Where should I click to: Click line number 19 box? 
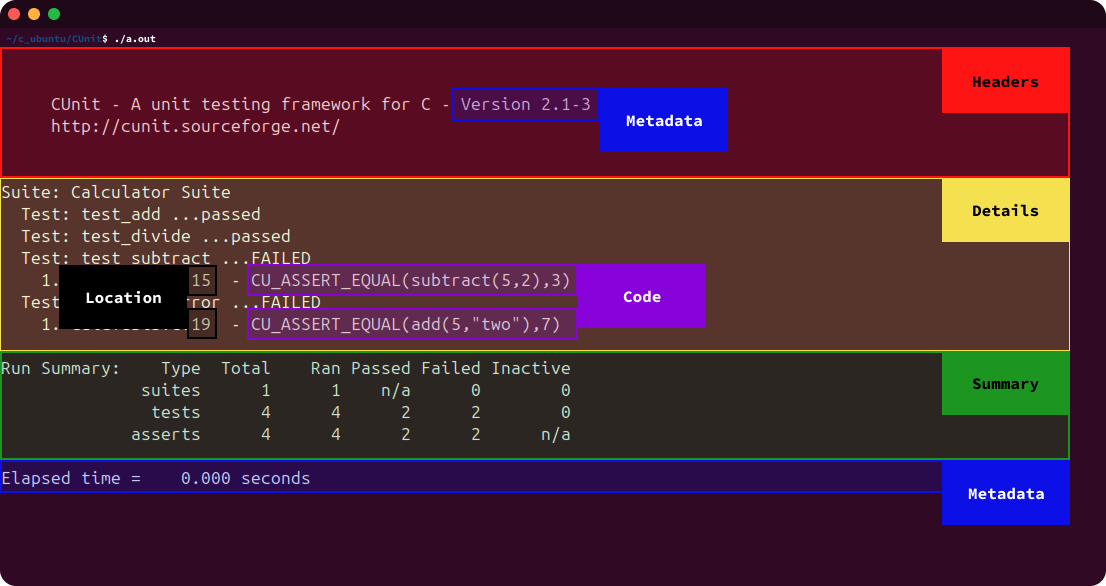tap(202, 324)
